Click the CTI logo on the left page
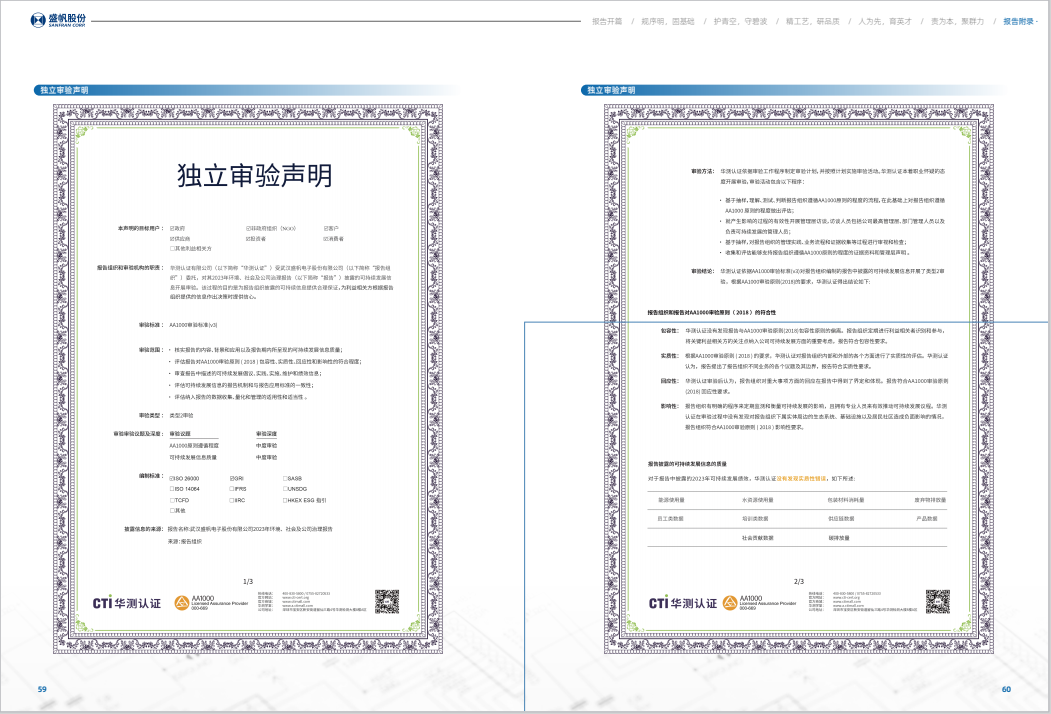Viewport: 1051px width, 714px height. (125, 602)
